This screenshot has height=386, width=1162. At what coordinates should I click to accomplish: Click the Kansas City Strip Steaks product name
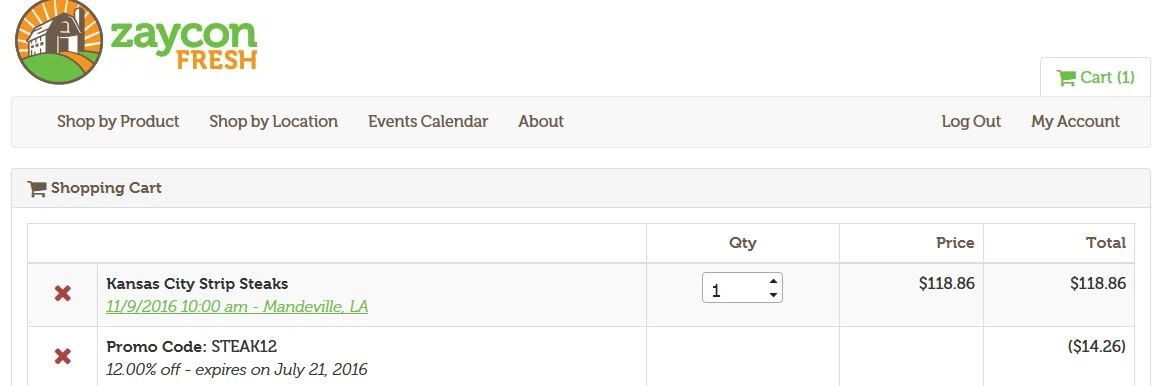click(x=197, y=284)
